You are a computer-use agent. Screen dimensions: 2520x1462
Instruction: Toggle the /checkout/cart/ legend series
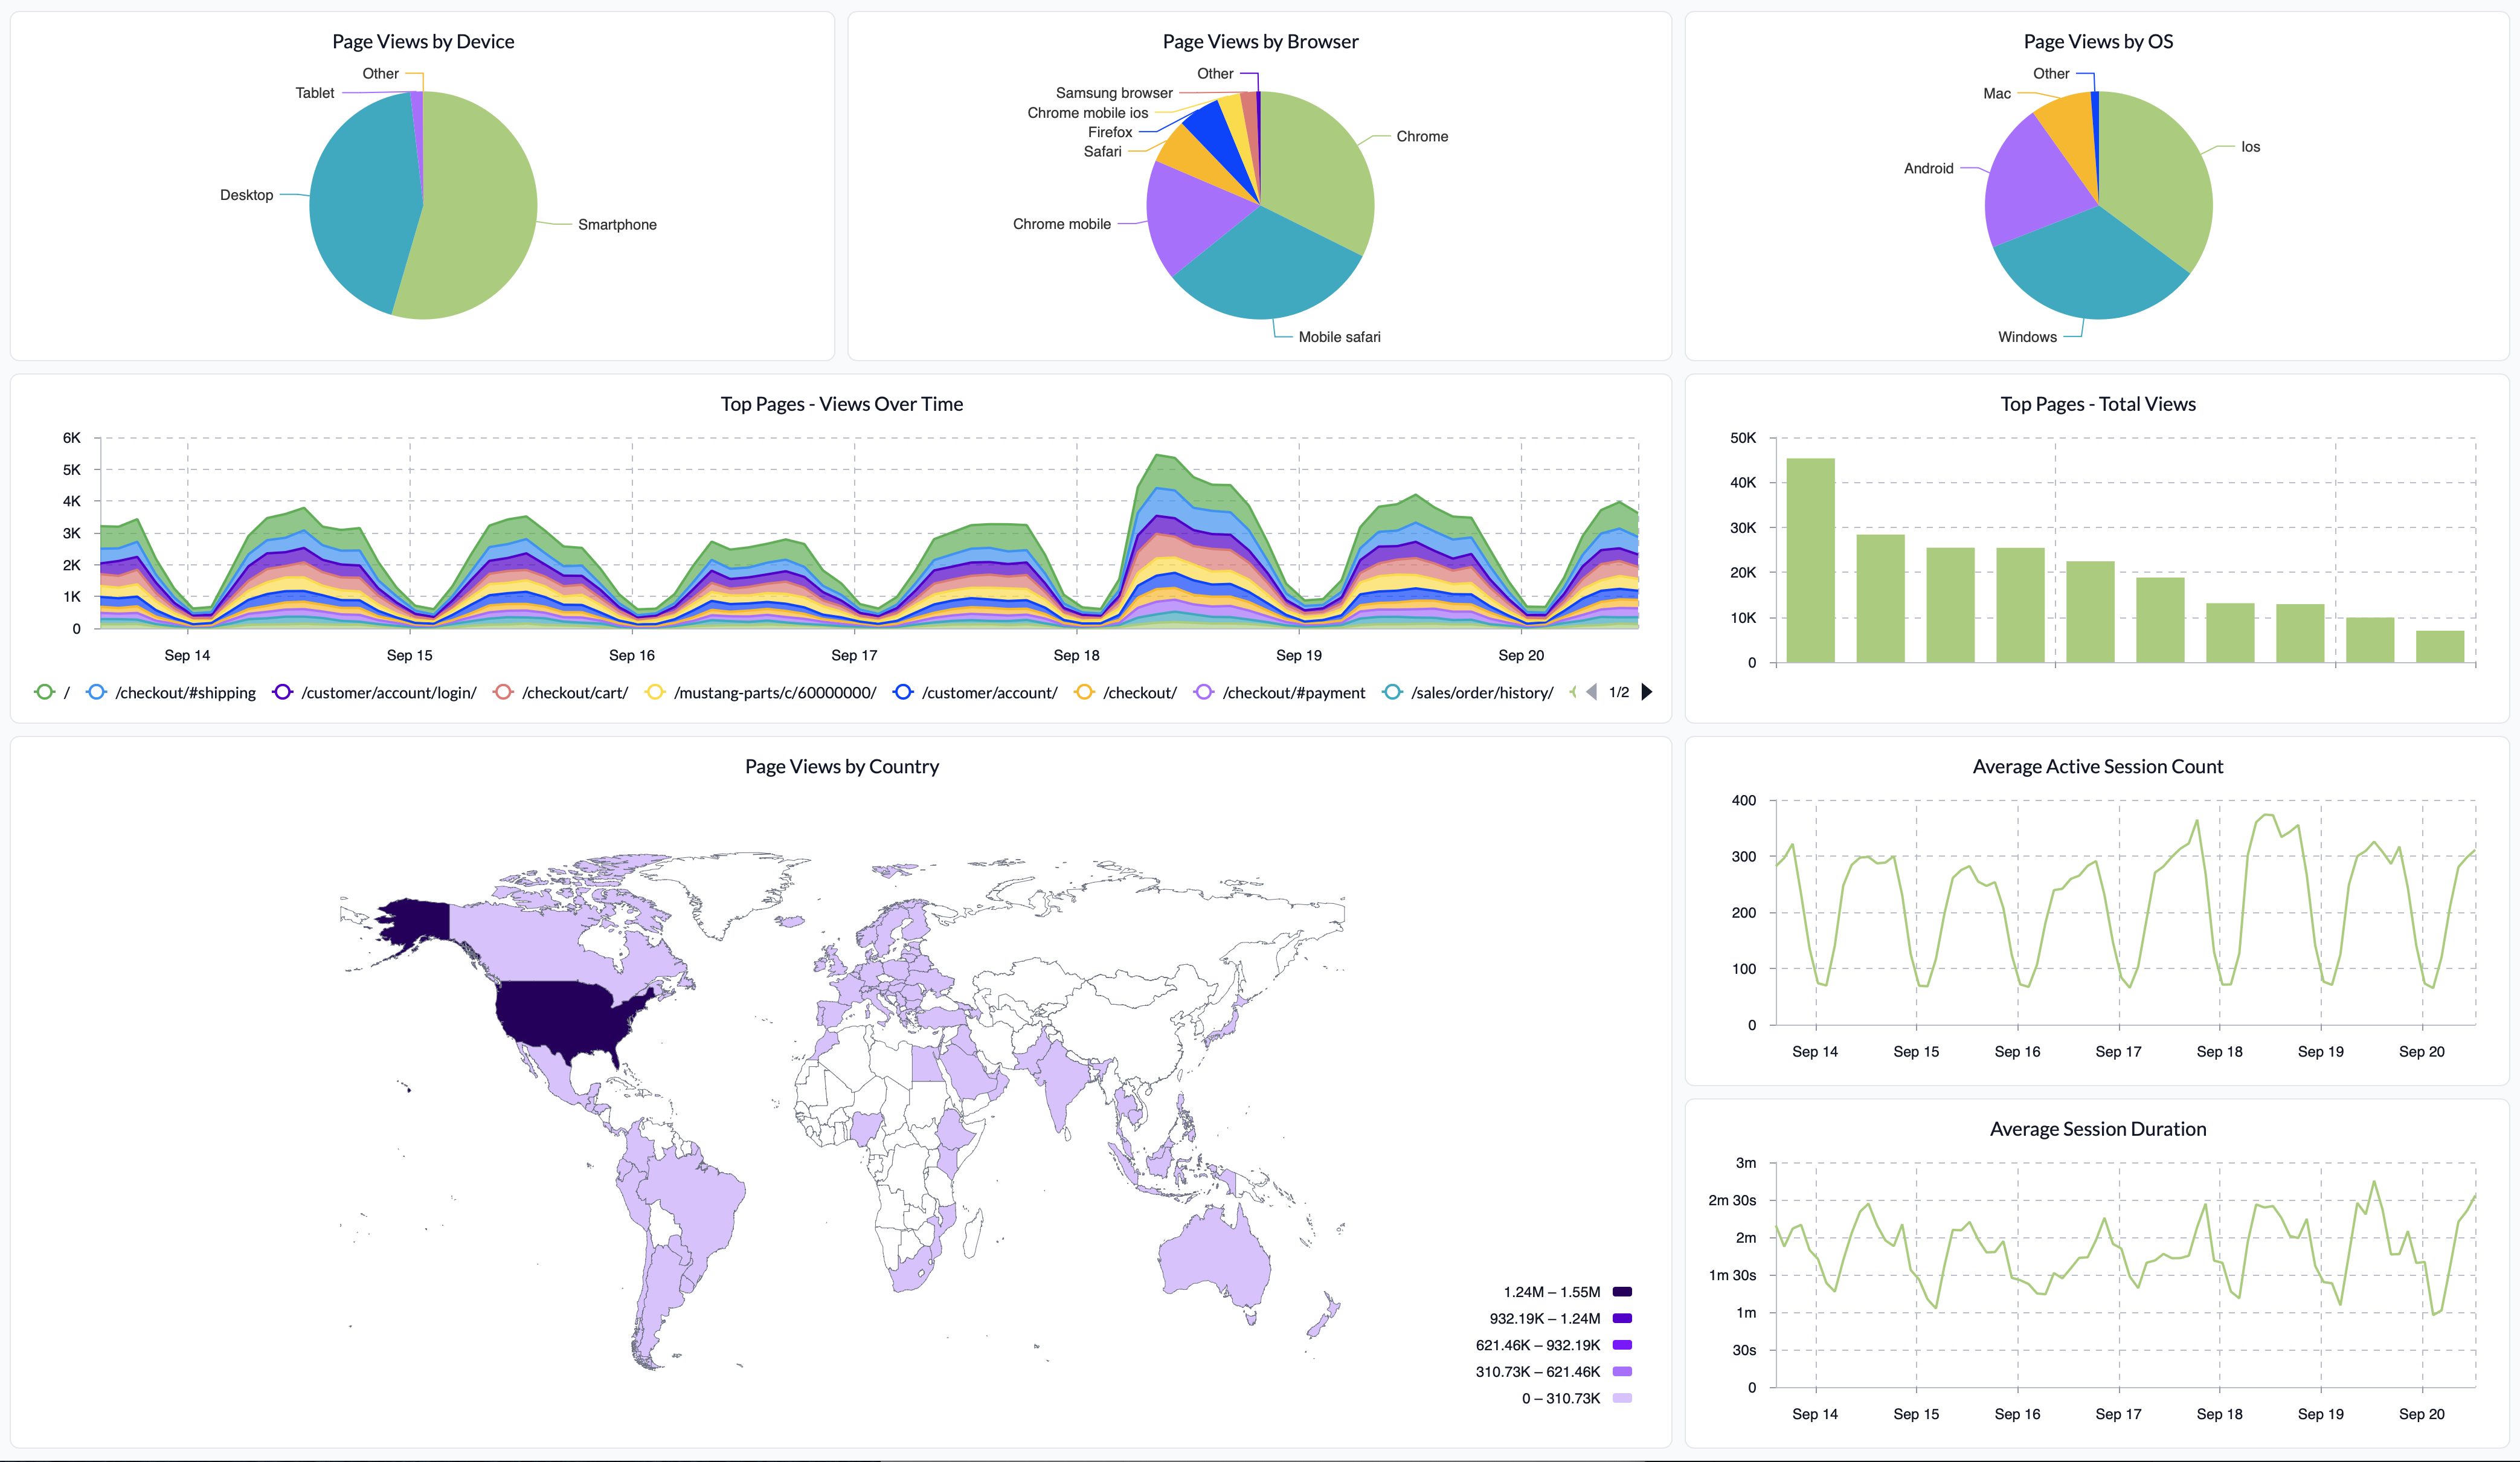(574, 693)
